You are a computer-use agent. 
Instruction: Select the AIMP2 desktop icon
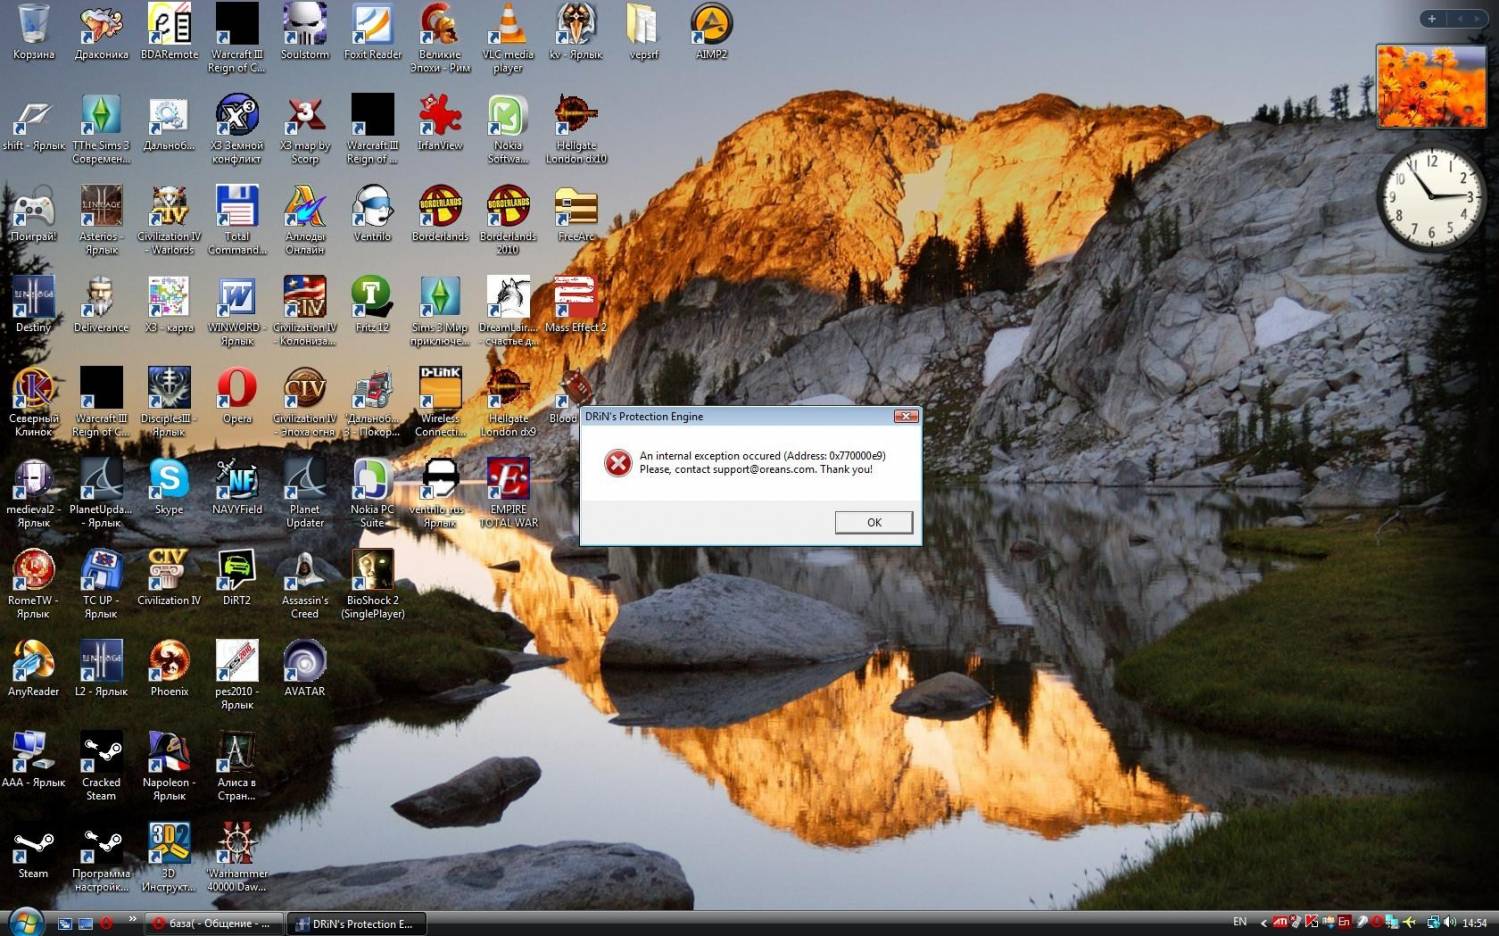click(x=711, y=25)
